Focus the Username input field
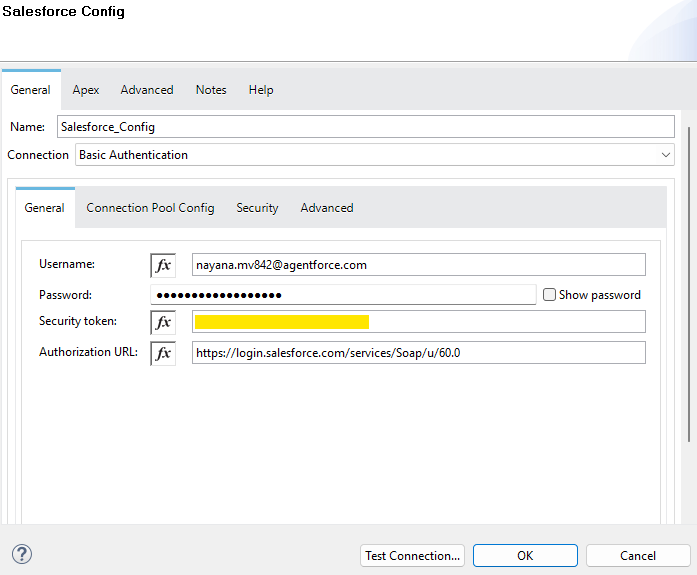The height and width of the screenshot is (575, 697). [x=419, y=265]
